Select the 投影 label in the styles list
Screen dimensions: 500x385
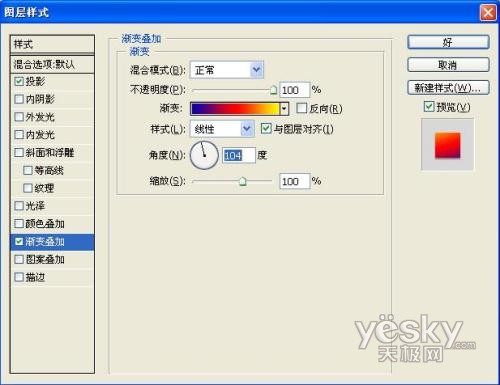coord(35,82)
